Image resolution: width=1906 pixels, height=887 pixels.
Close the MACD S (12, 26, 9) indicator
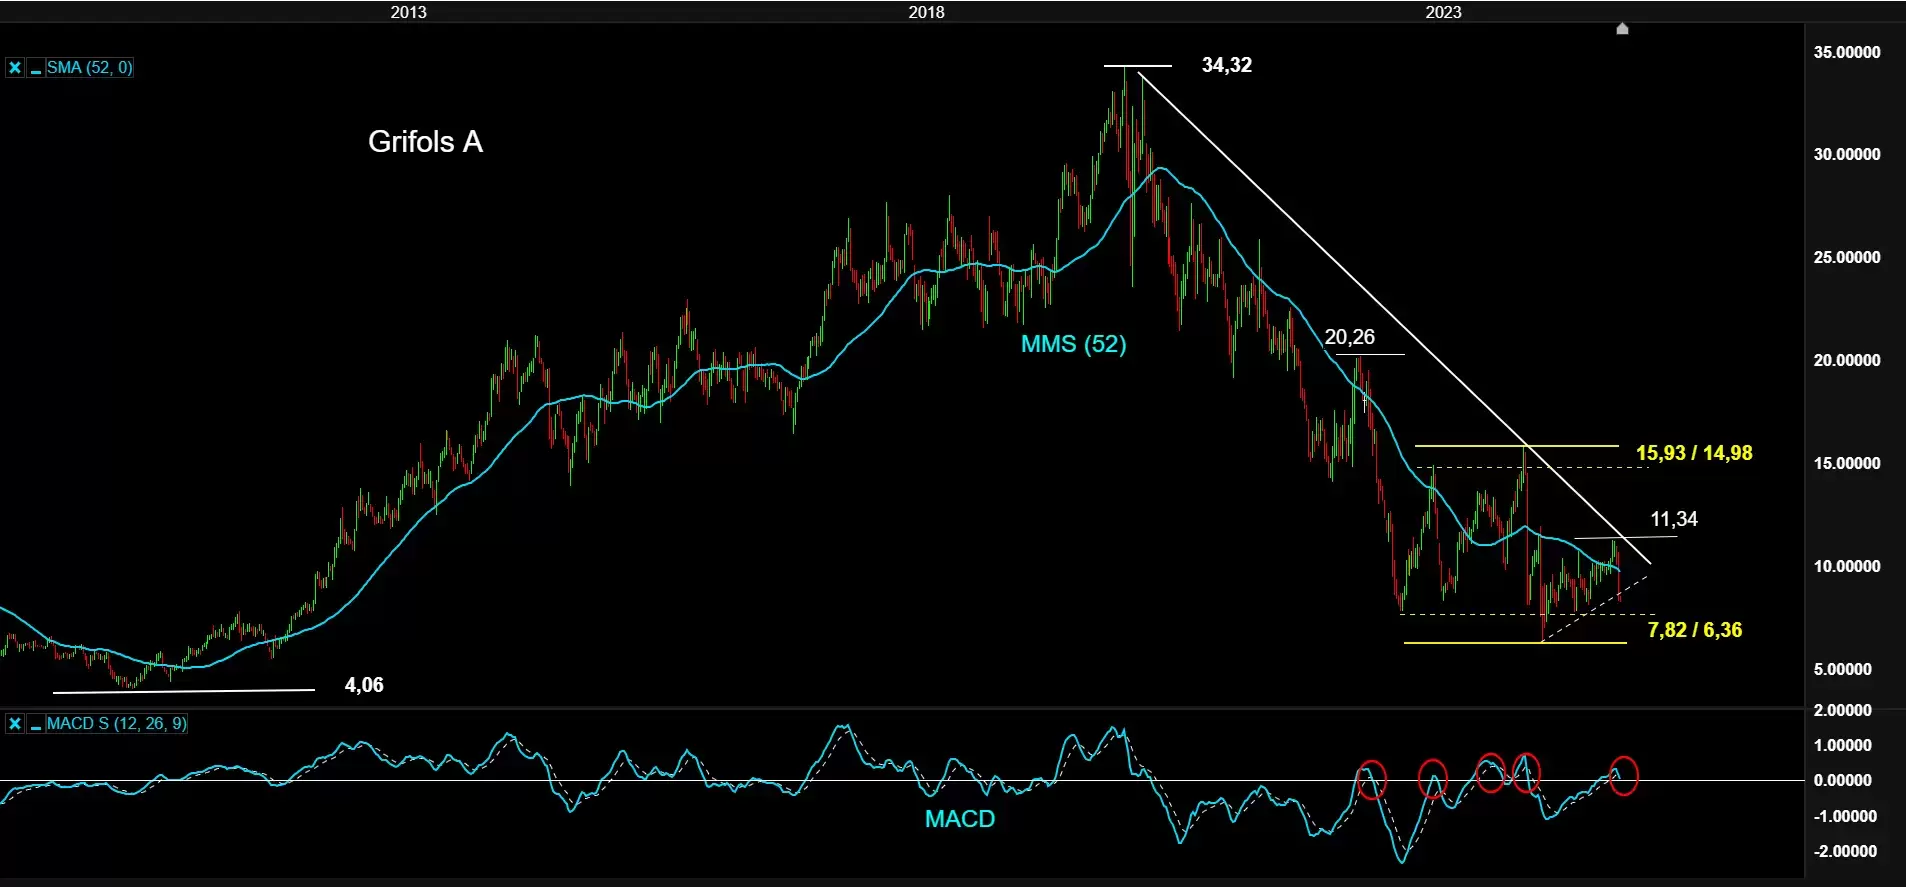(x=15, y=723)
